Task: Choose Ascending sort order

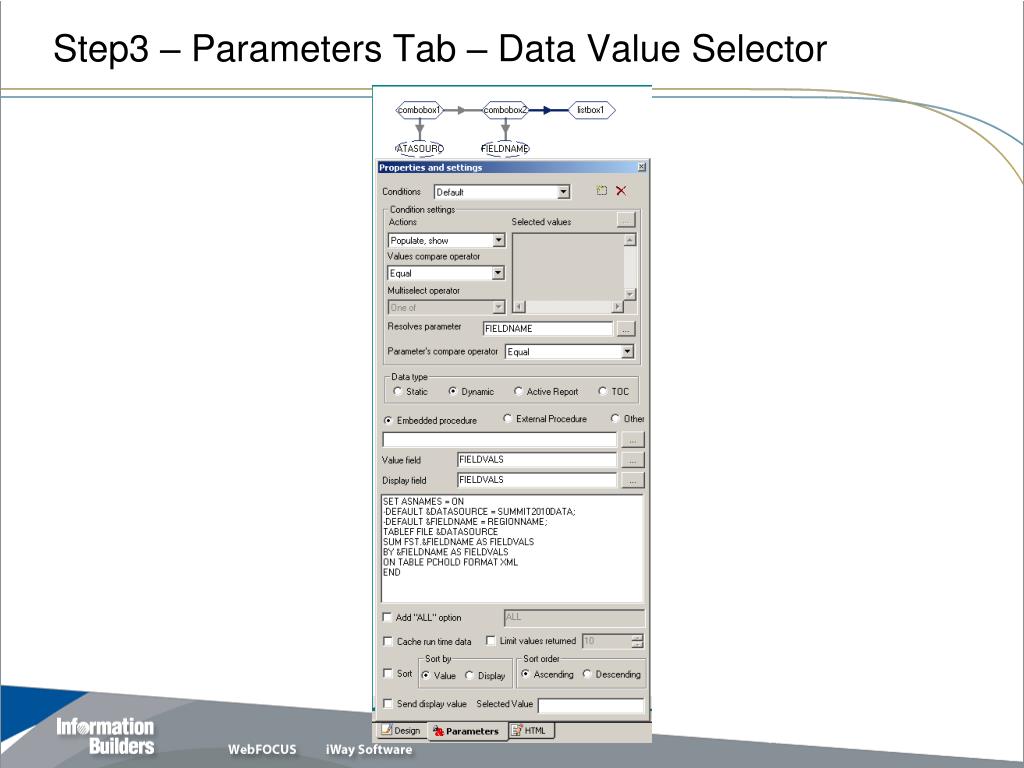Action: (x=525, y=673)
